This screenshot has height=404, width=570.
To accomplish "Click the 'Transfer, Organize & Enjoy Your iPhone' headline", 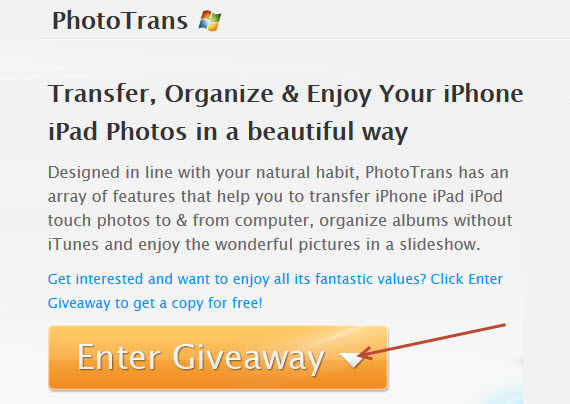I will [286, 95].
